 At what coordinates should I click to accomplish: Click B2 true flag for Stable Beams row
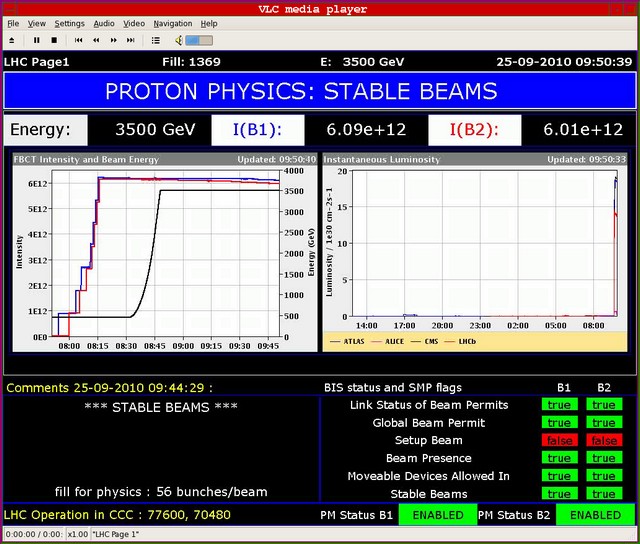[604, 494]
